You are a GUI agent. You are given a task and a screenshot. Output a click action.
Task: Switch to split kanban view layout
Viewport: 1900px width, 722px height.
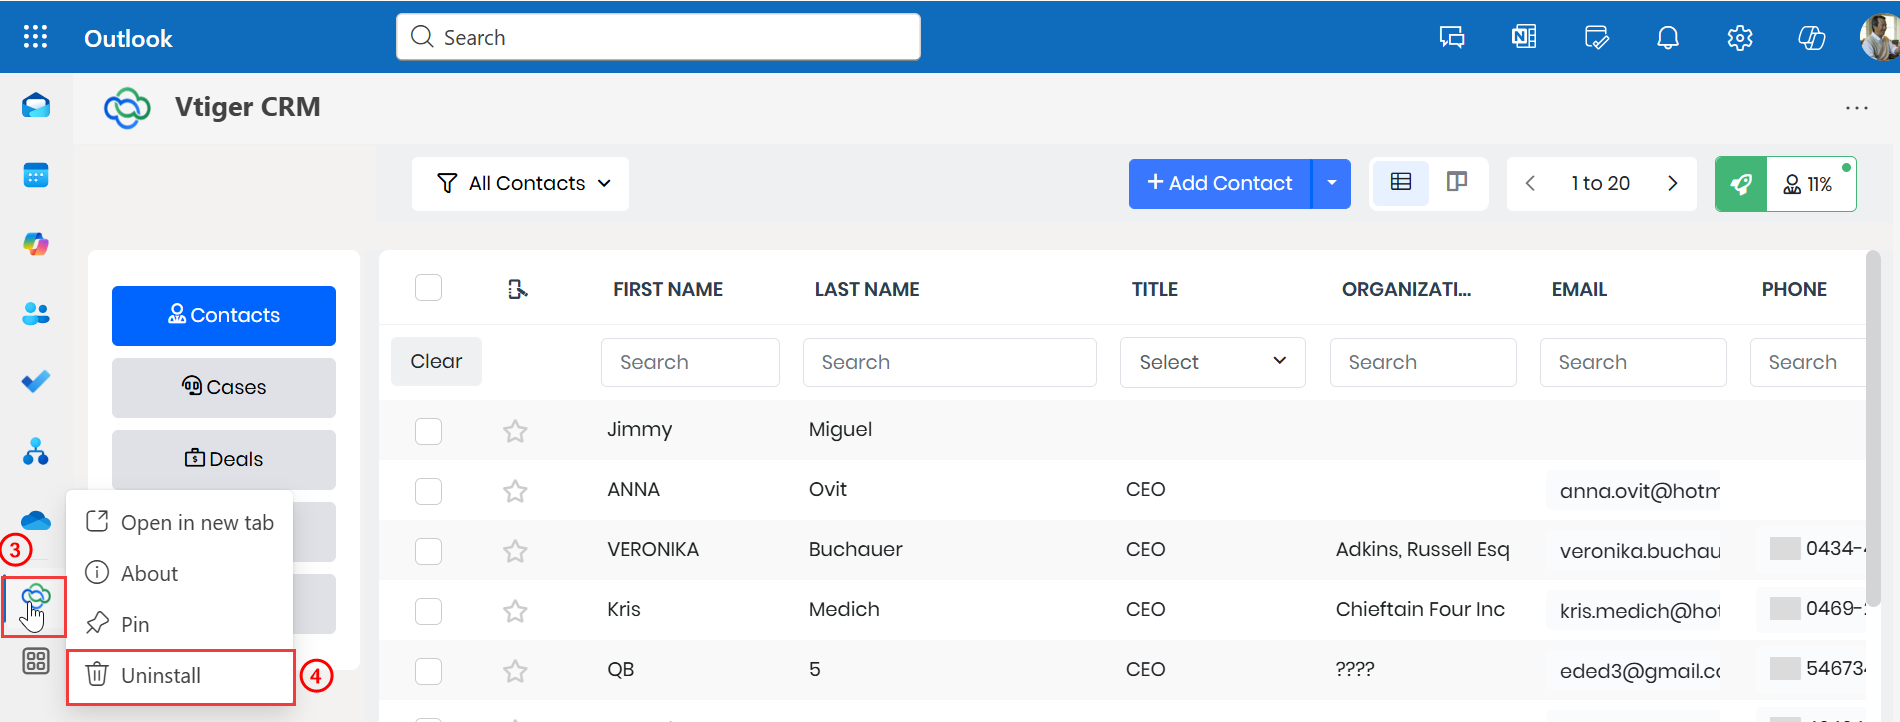(x=1457, y=182)
